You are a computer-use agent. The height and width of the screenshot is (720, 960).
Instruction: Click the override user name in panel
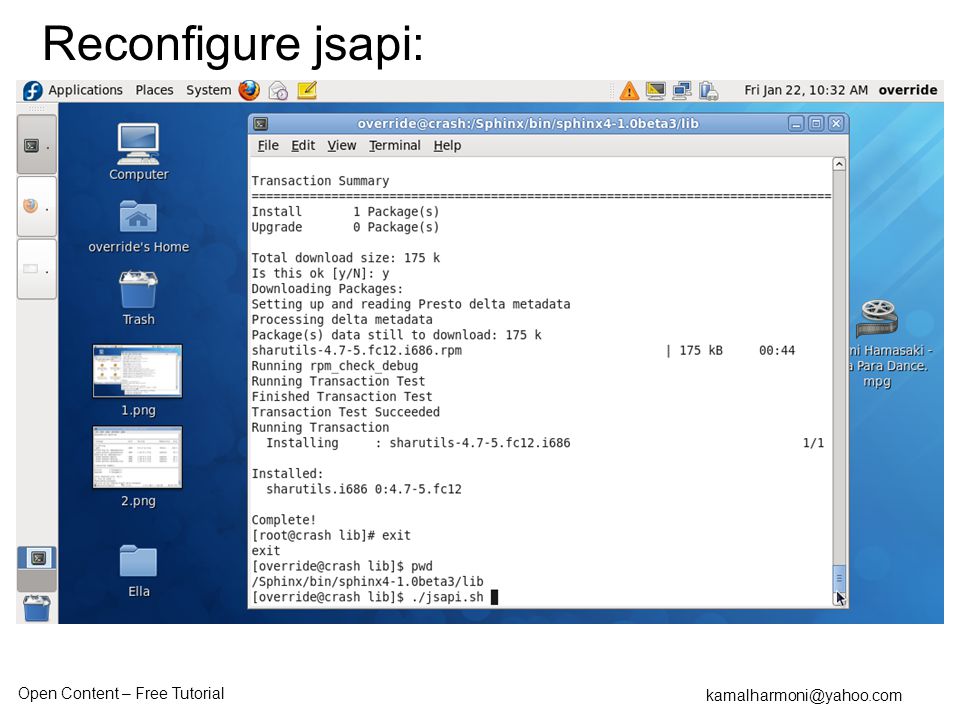click(907, 90)
